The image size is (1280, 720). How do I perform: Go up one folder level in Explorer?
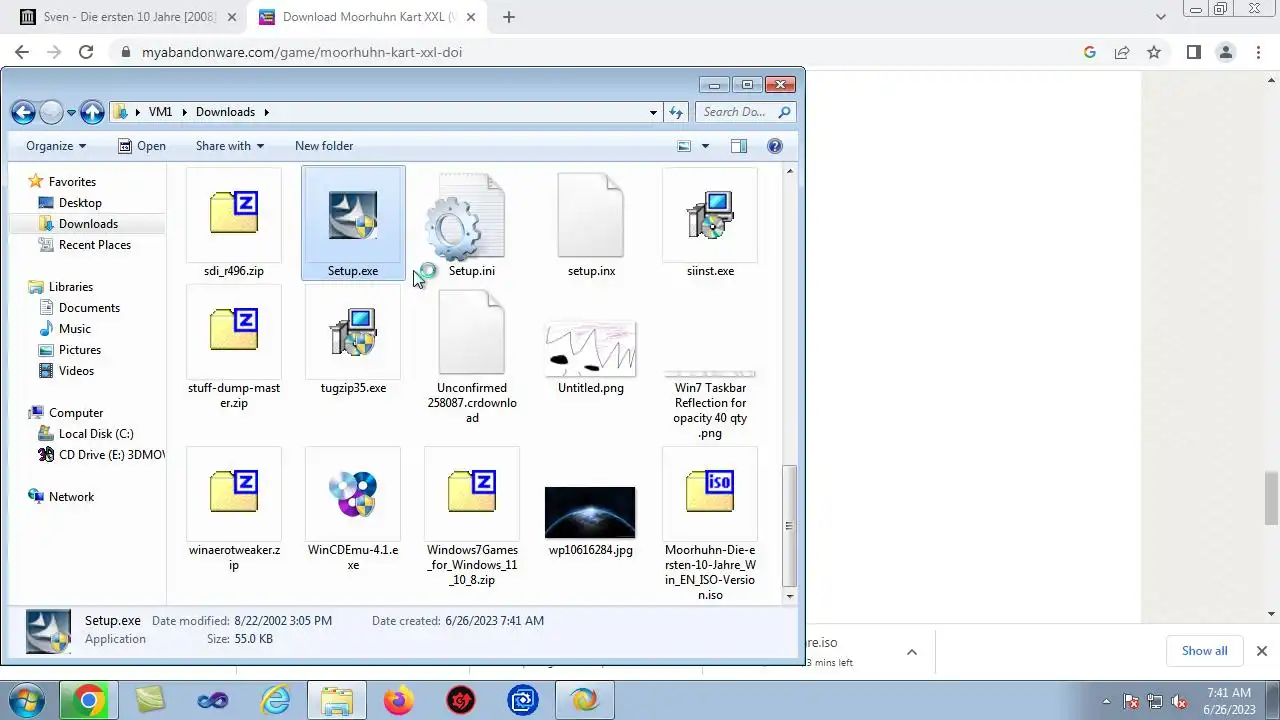92,112
